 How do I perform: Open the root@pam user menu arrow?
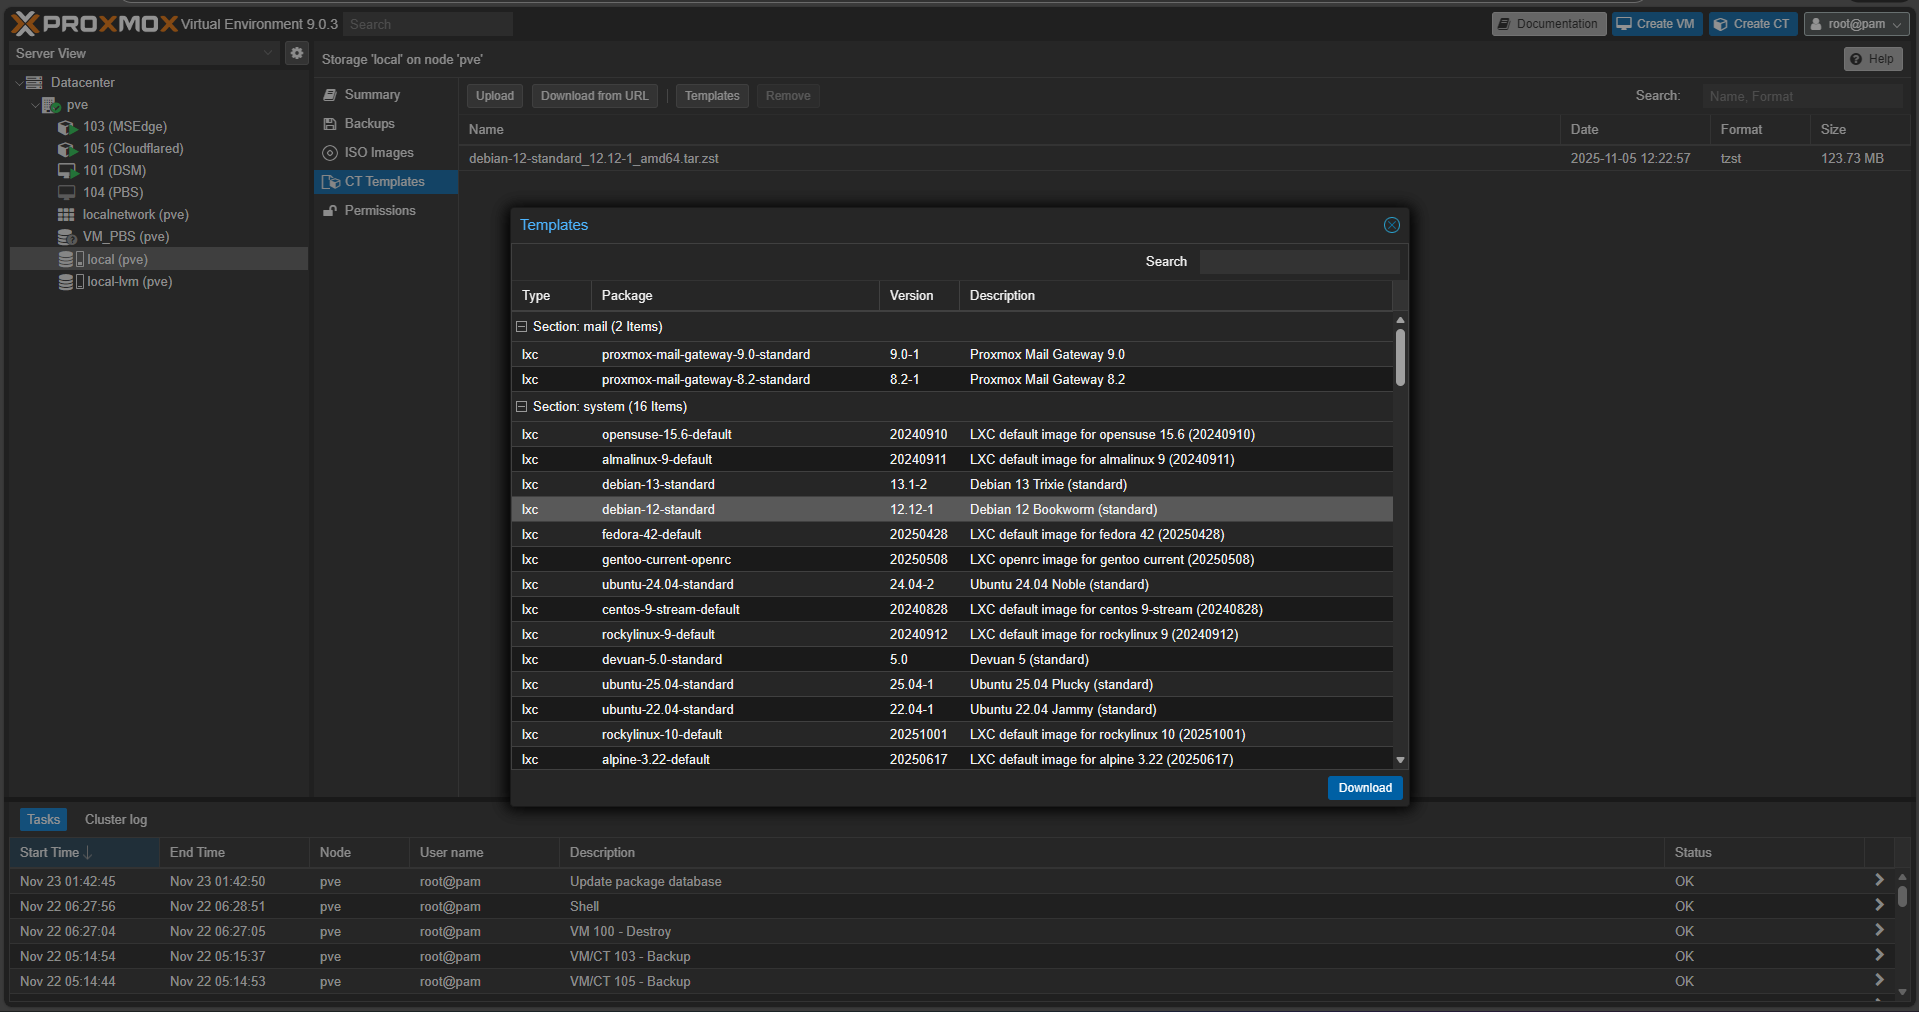click(1897, 25)
